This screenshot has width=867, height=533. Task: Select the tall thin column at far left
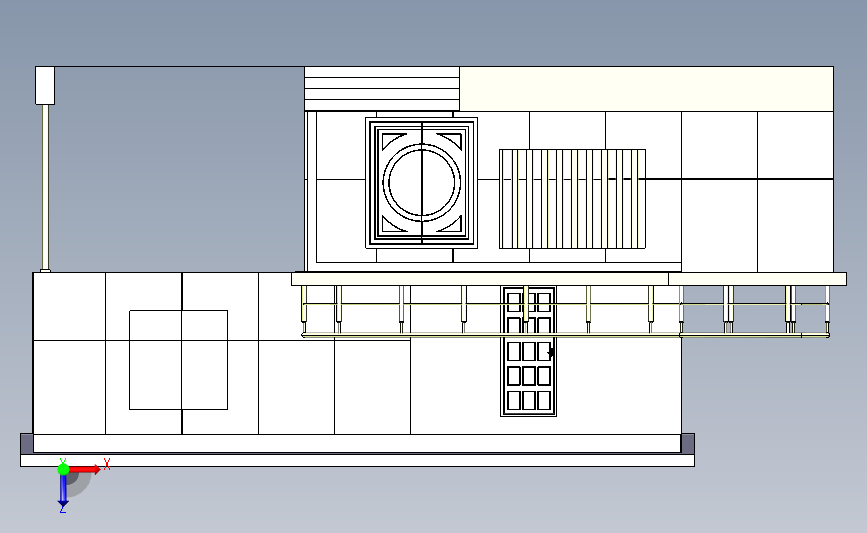(45, 188)
